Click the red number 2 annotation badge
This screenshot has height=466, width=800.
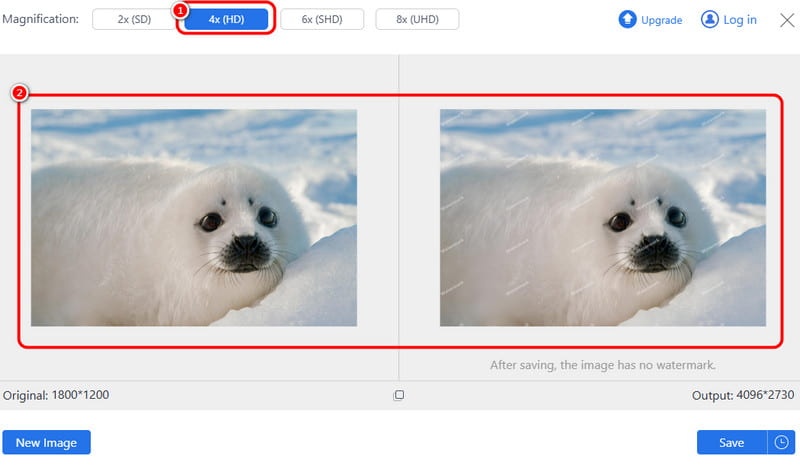[19, 94]
